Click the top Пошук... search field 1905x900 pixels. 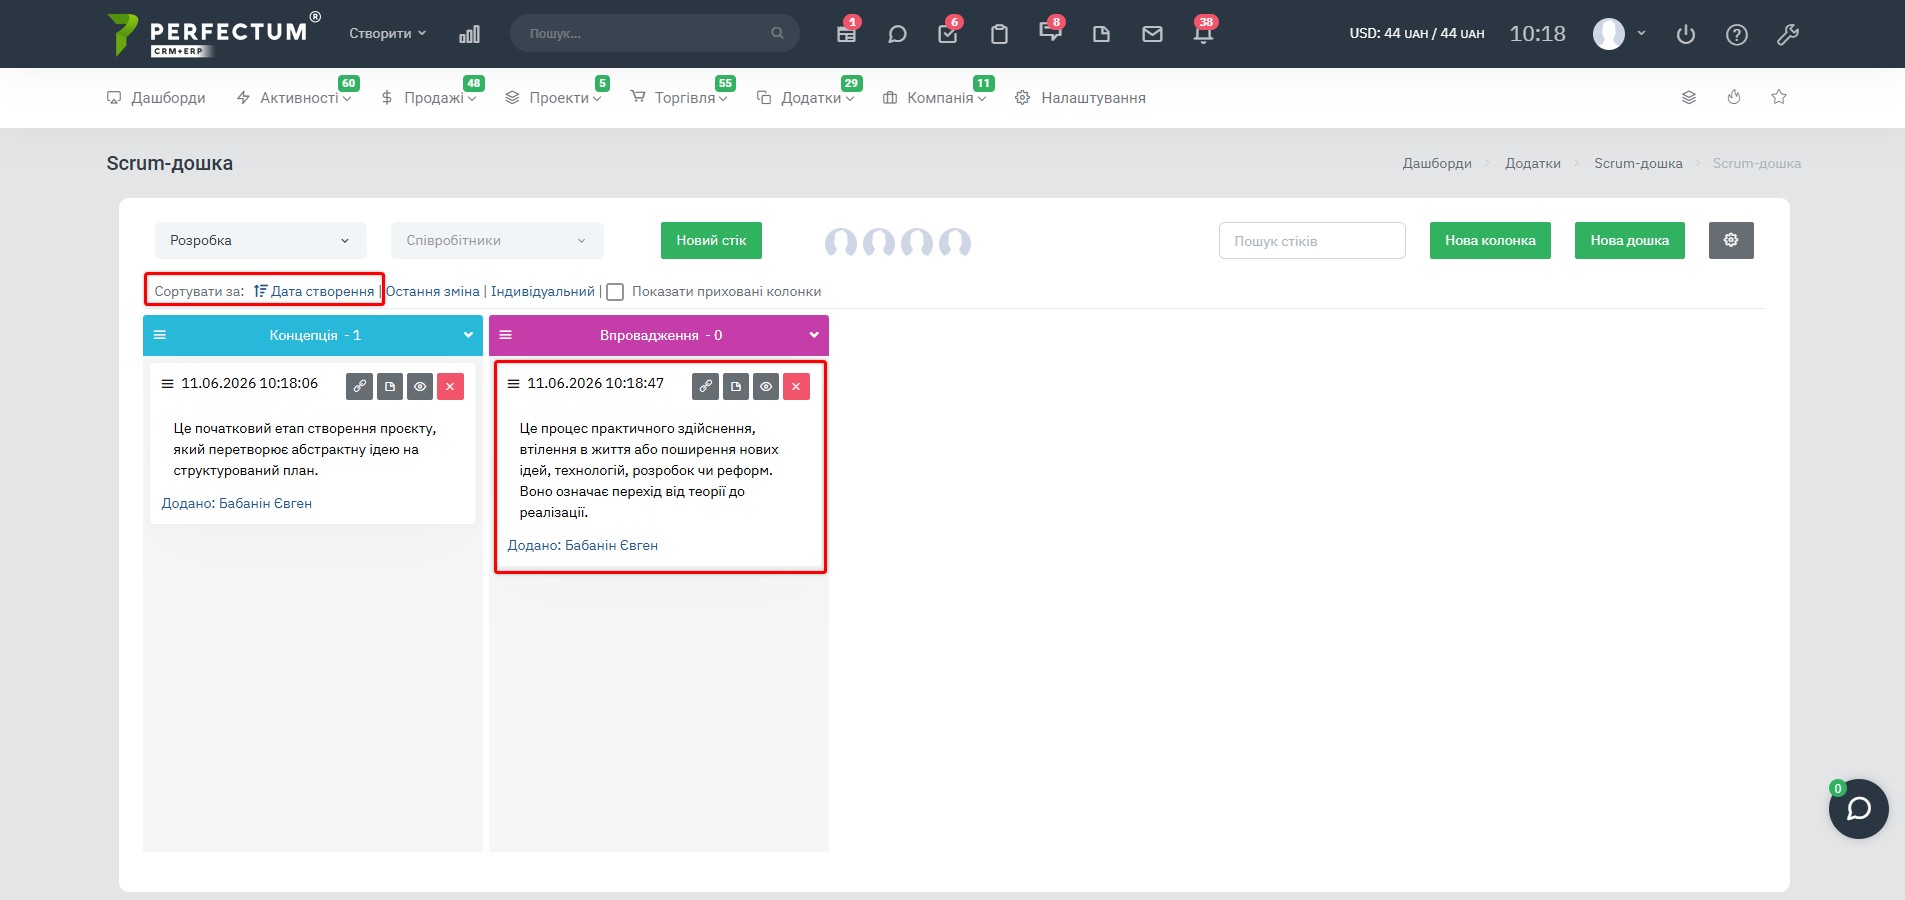655,33
